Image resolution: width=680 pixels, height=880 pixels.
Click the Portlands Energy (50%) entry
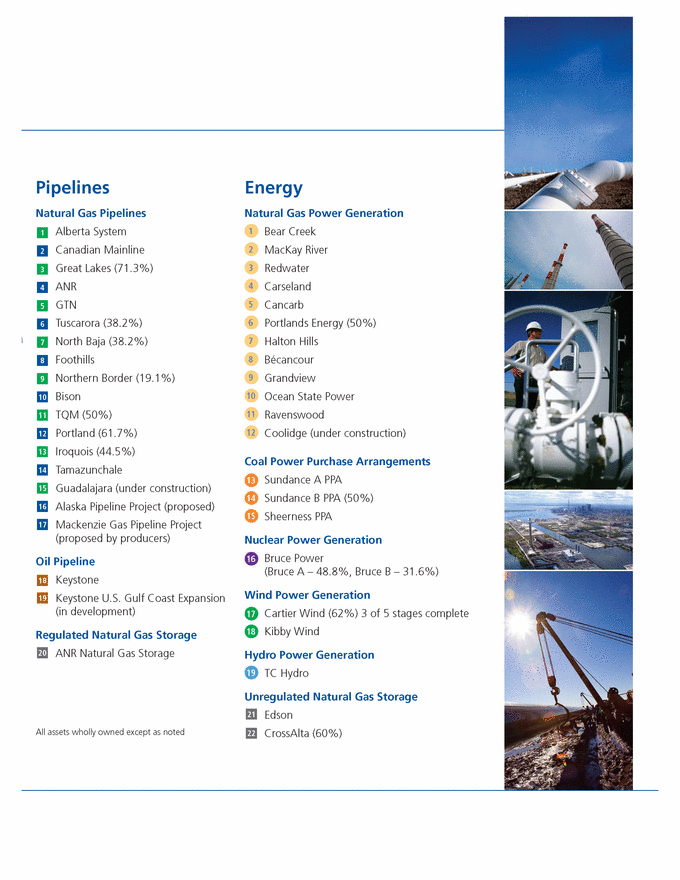(x=320, y=323)
